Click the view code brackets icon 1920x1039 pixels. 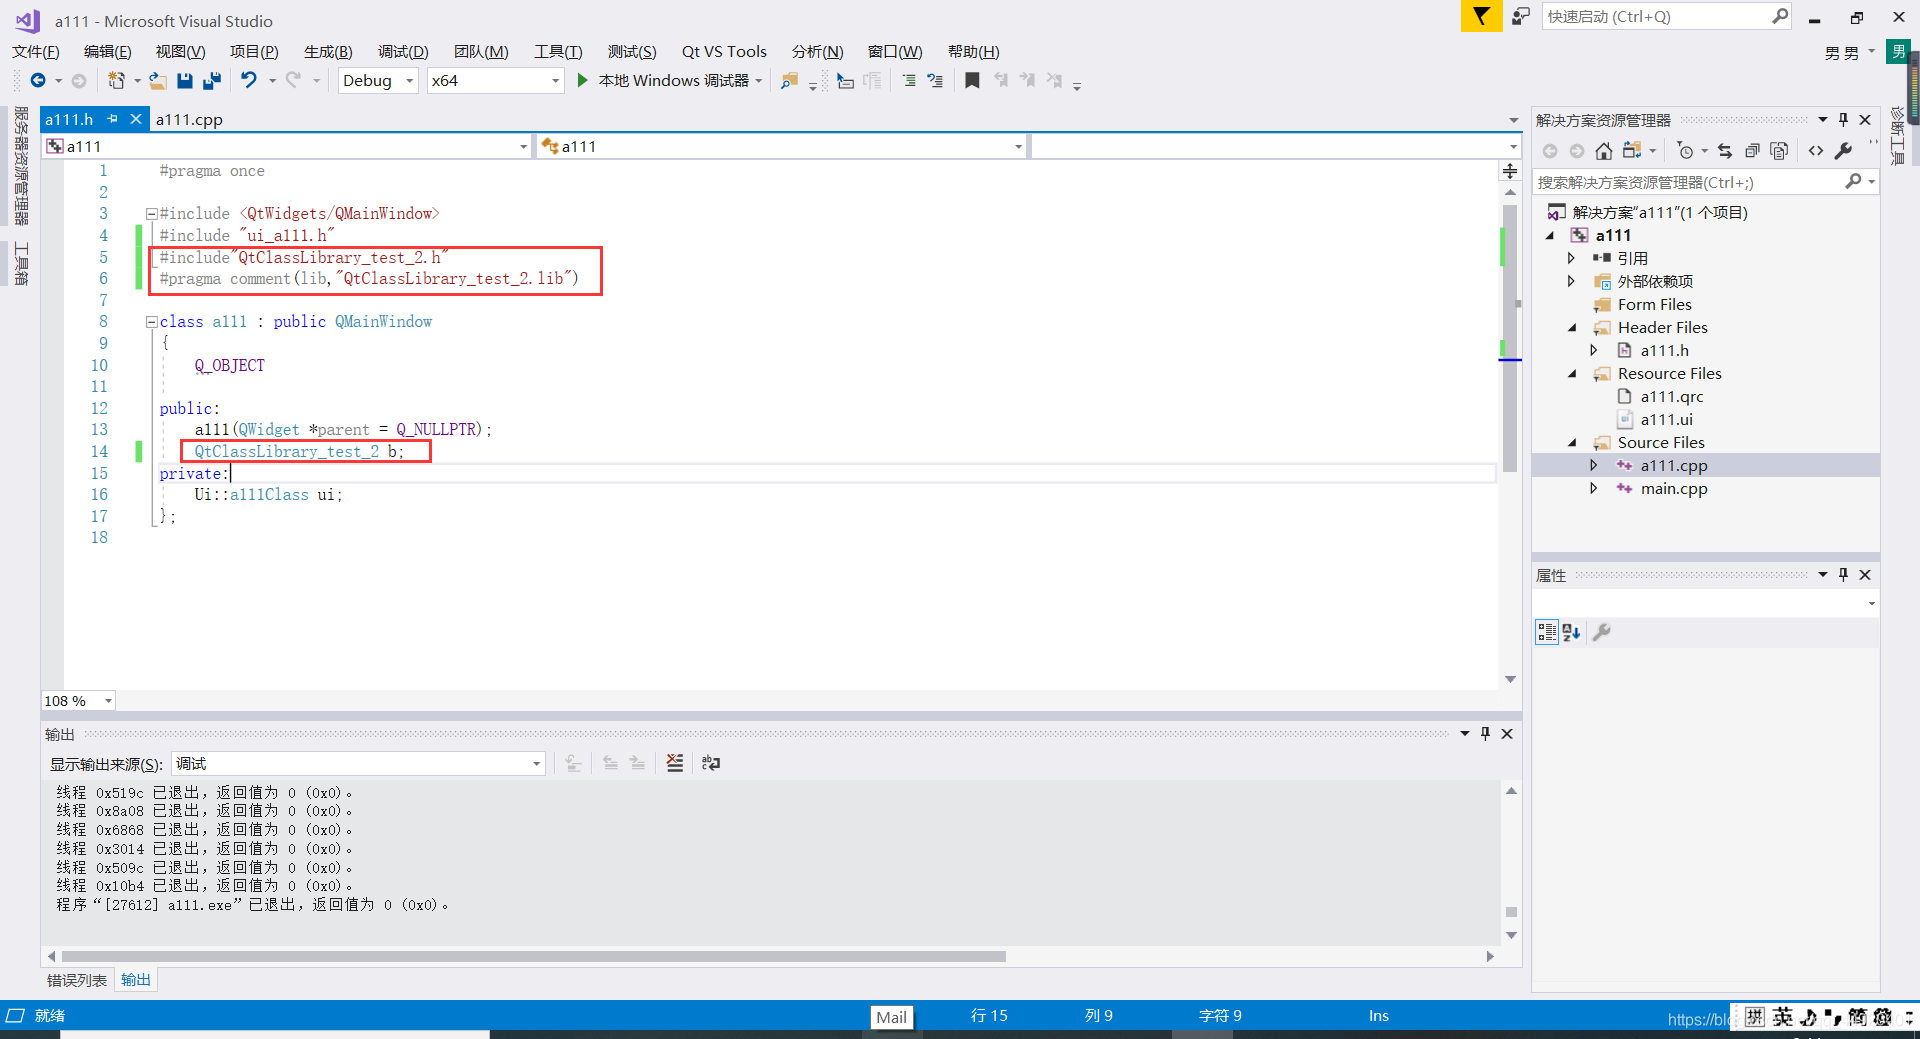tap(1816, 151)
